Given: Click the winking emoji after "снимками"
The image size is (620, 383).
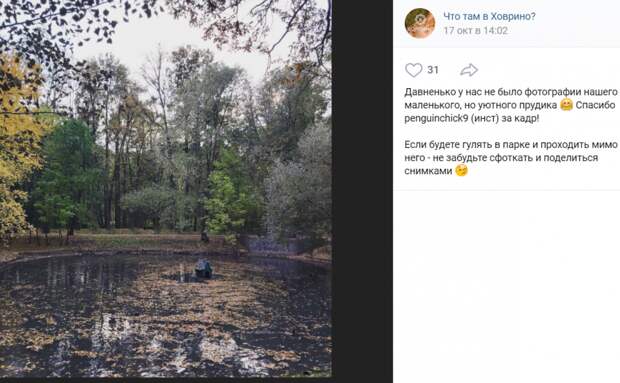Looking at the screenshot, I should click(461, 171).
